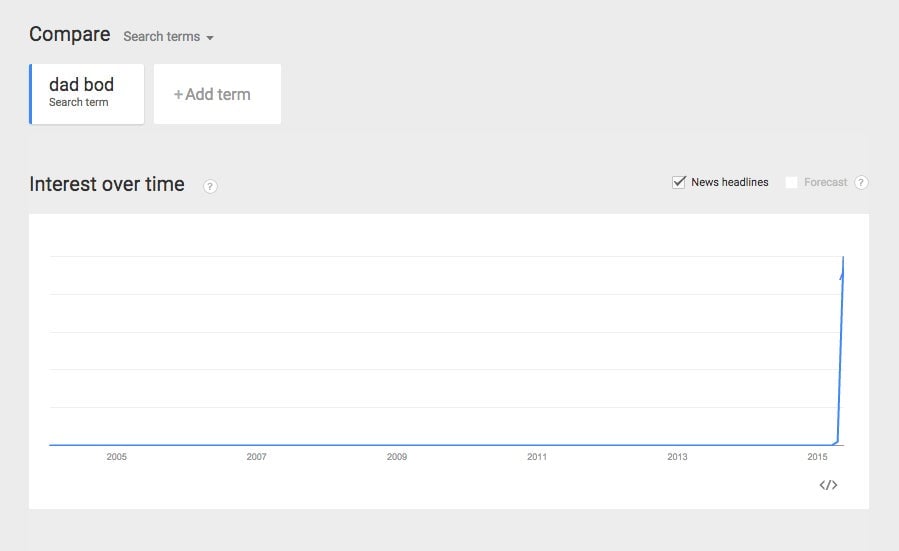Select the dad bod search term card
The height and width of the screenshot is (551, 899).
pos(87,94)
